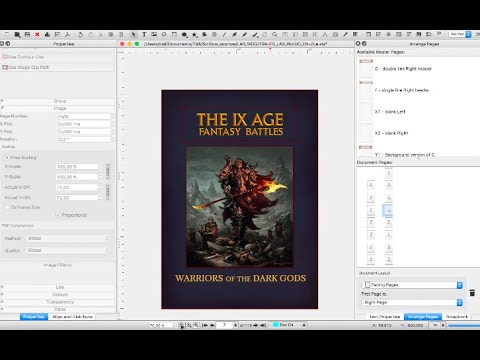The height and width of the screenshot is (360, 480).
Task: Go to the next page
Action: [255, 325]
